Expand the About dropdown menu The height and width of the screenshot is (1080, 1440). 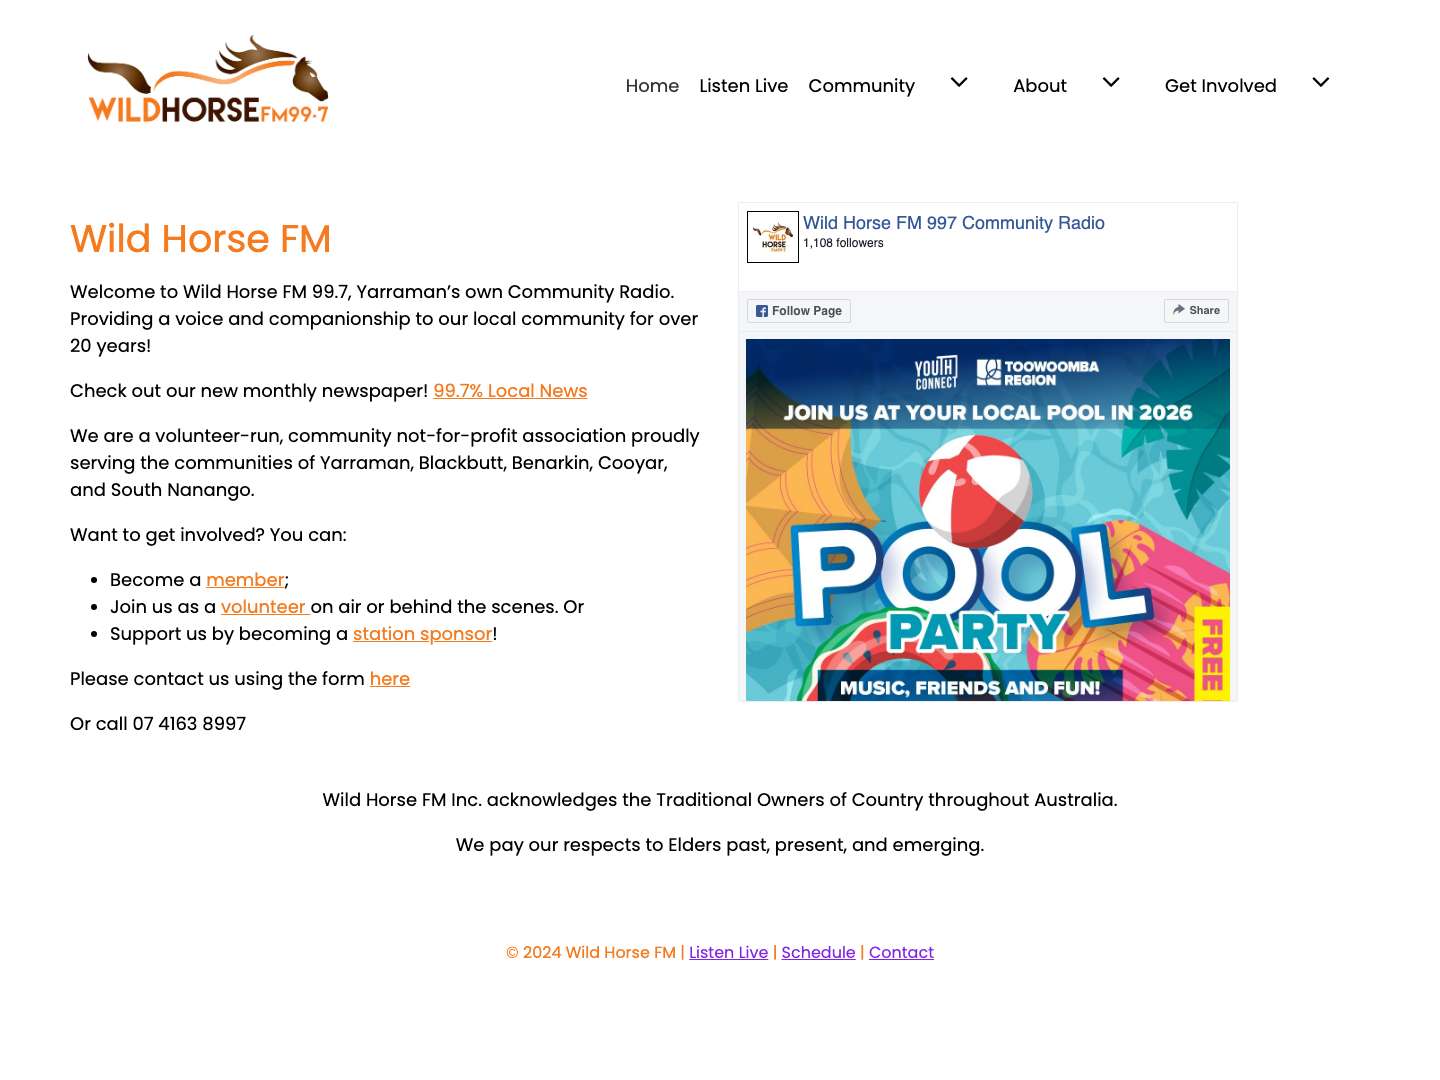pos(1110,84)
